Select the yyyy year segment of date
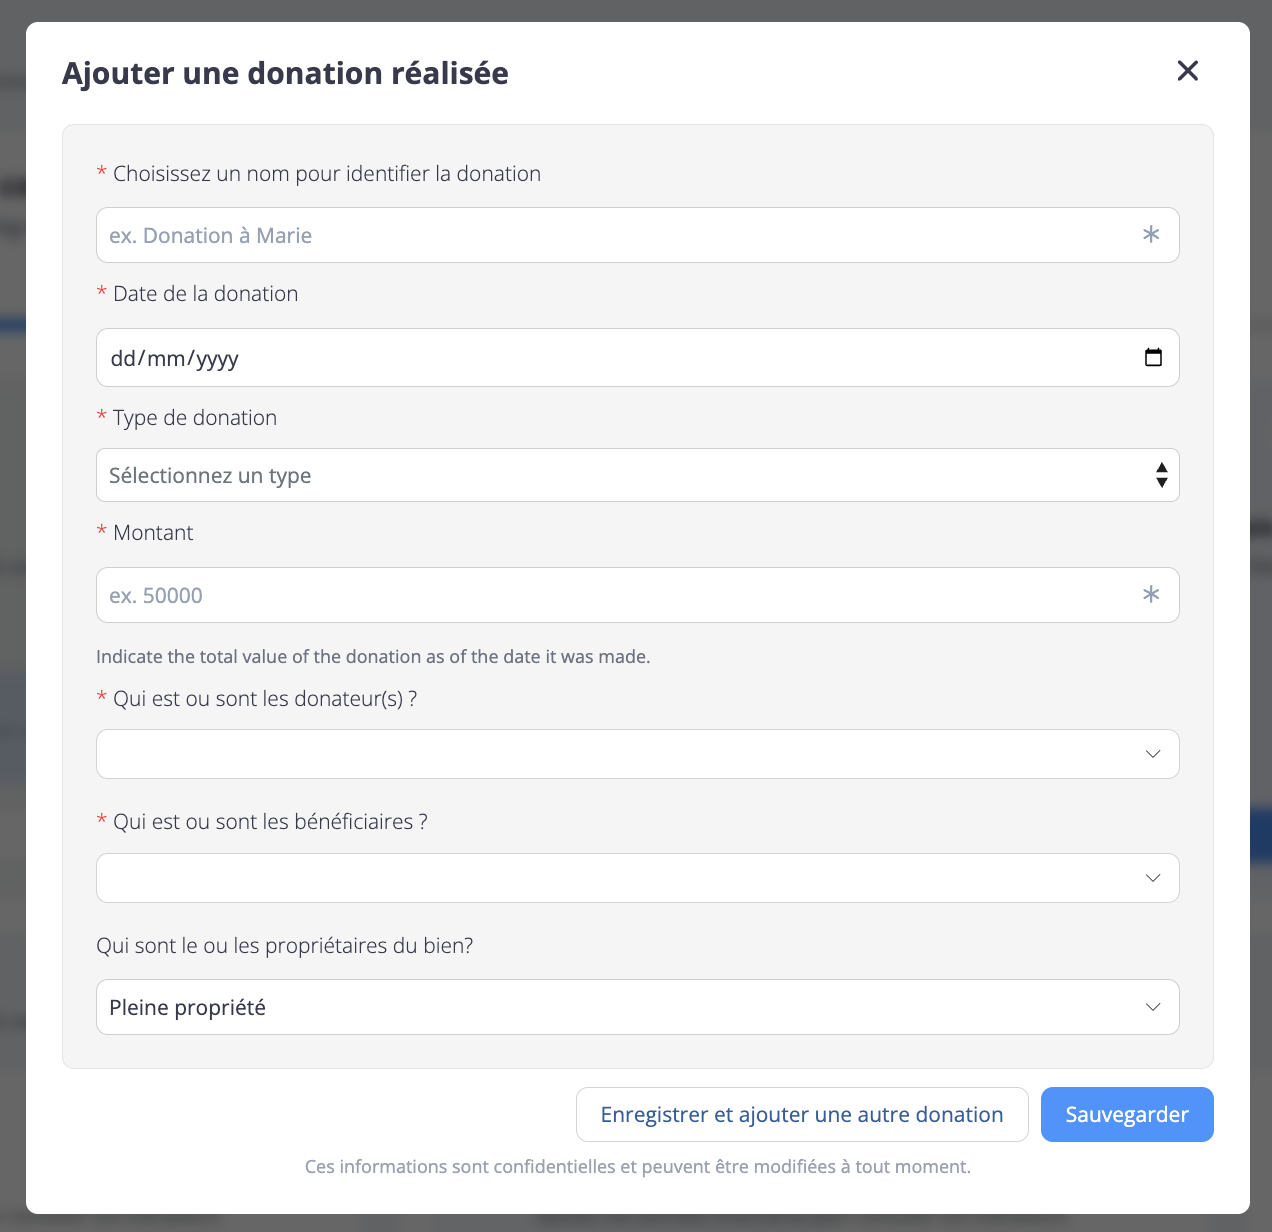 coord(217,358)
